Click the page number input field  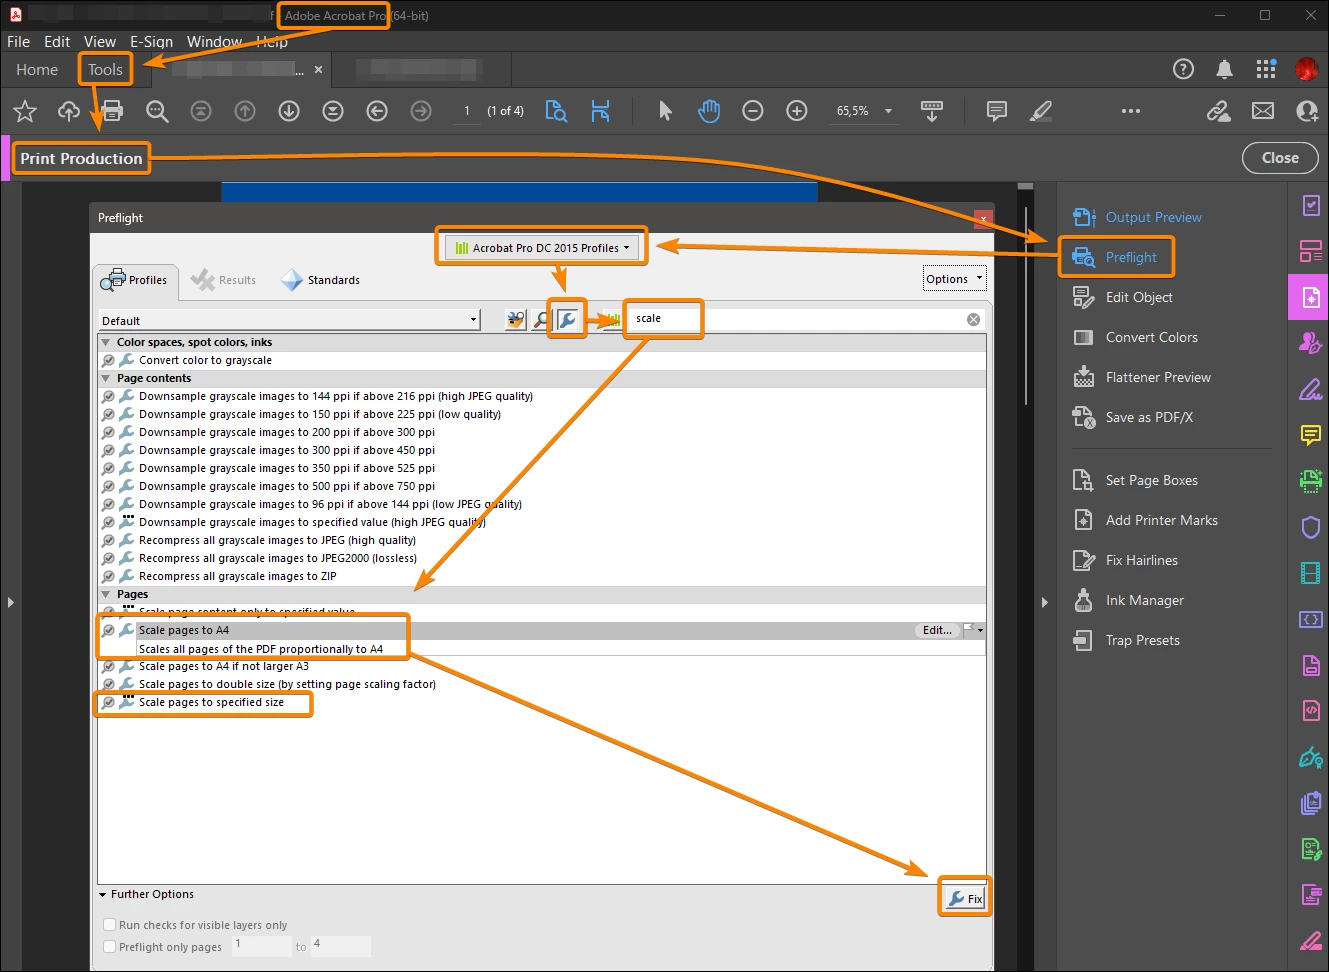pos(466,111)
